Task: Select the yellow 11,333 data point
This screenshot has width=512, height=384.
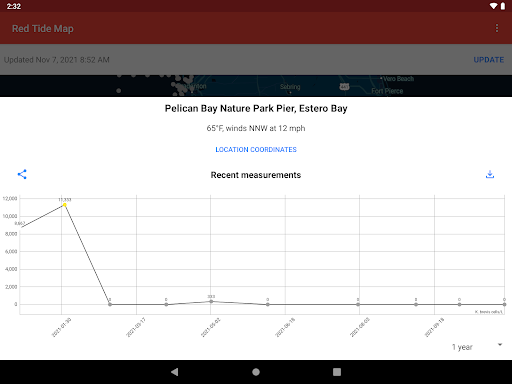Action: [x=65, y=205]
